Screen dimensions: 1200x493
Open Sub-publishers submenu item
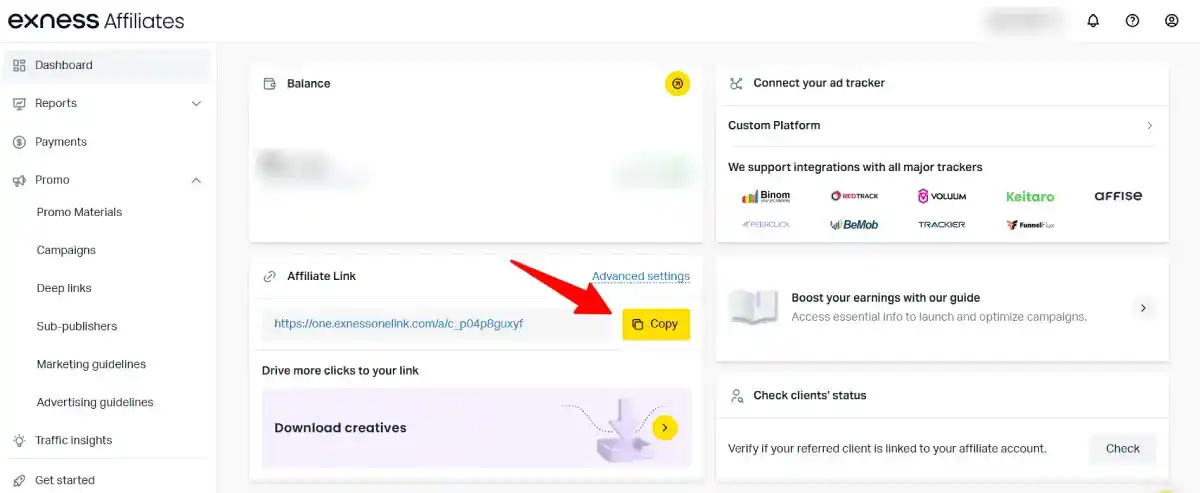point(77,326)
